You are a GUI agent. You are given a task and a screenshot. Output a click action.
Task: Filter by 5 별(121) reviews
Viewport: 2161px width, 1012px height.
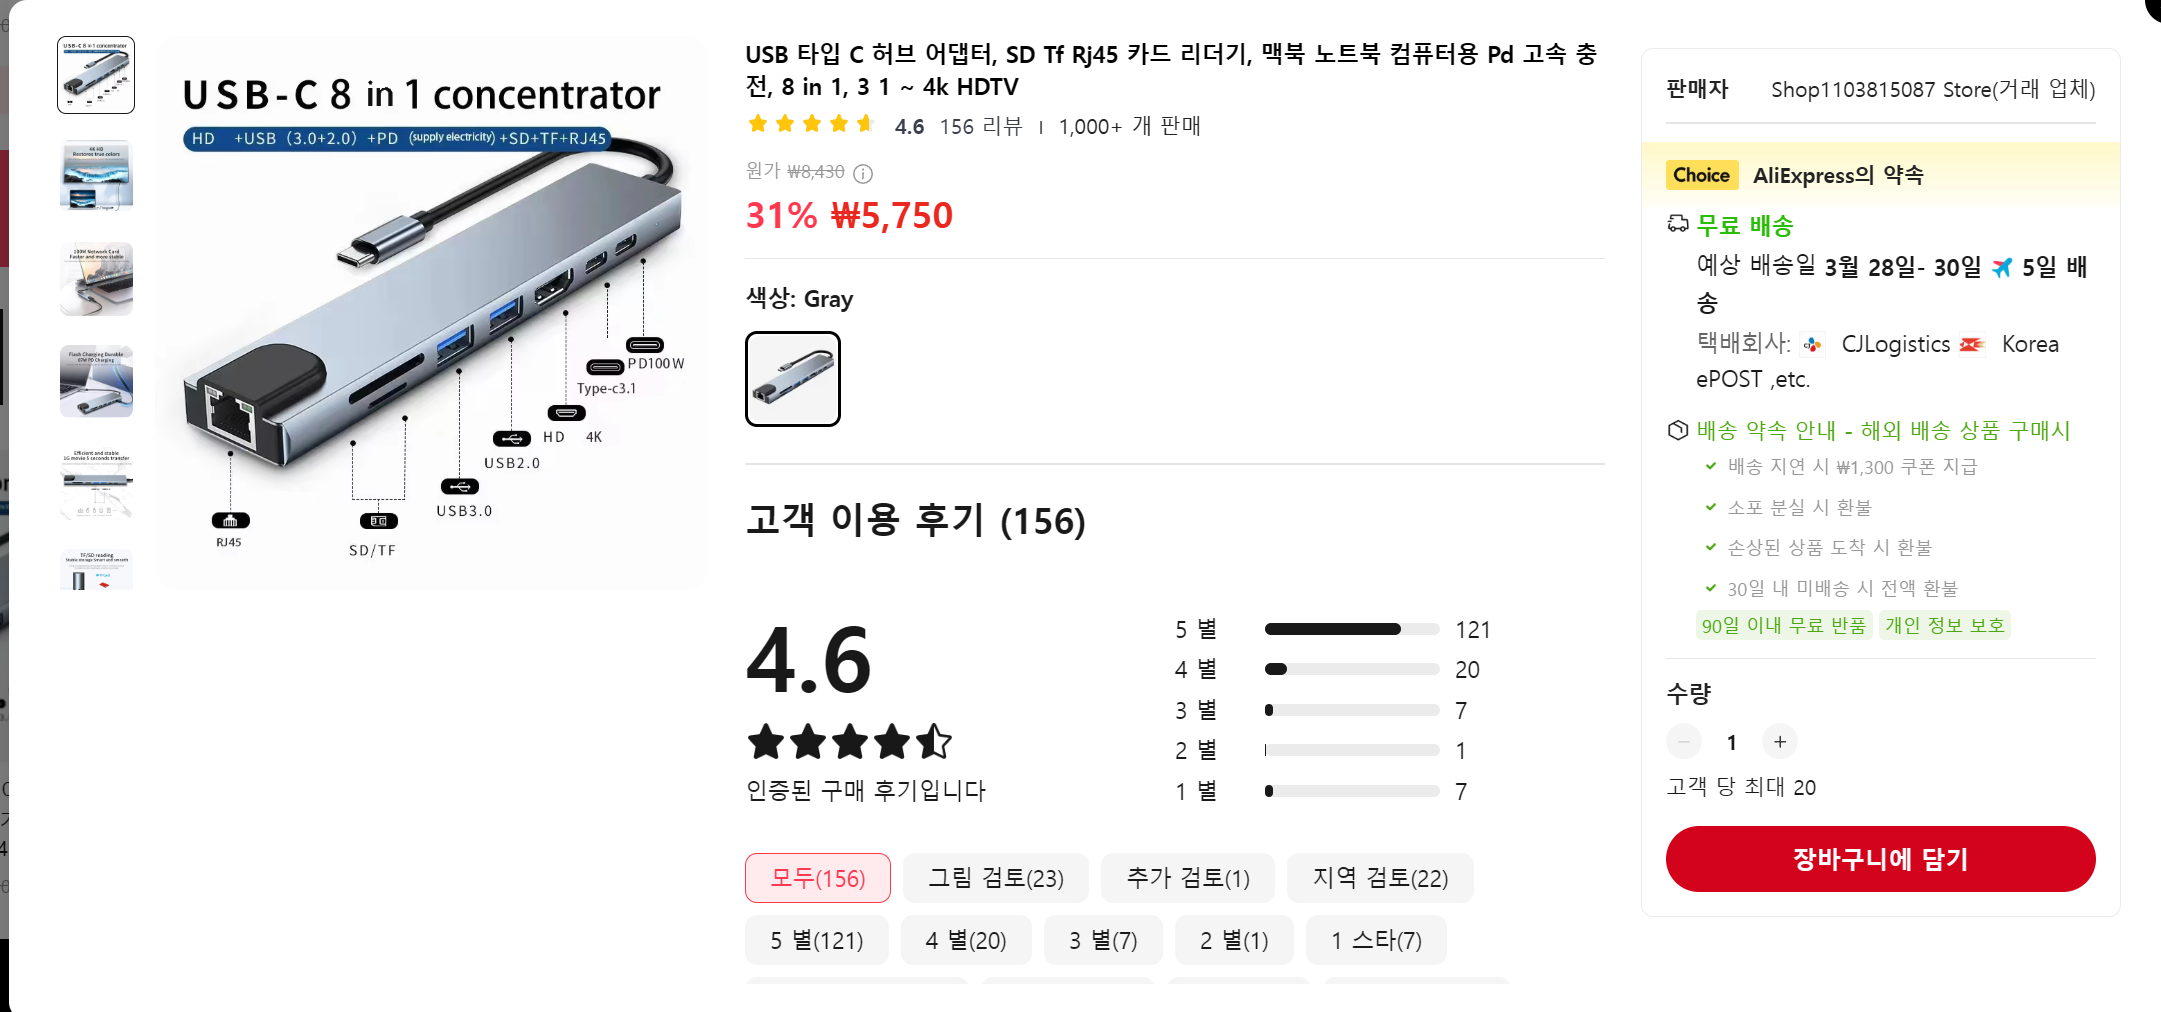tap(816, 941)
